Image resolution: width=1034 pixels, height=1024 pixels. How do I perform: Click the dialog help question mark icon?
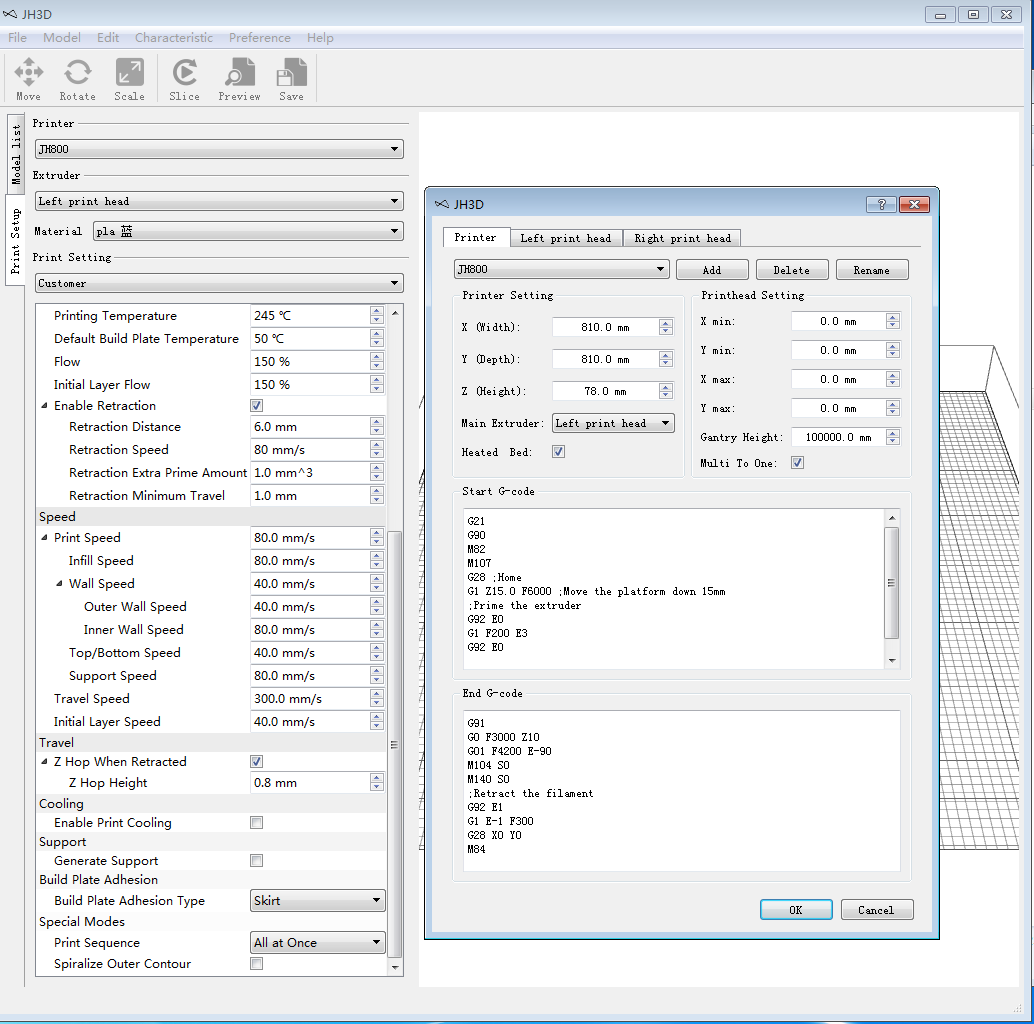pos(880,204)
